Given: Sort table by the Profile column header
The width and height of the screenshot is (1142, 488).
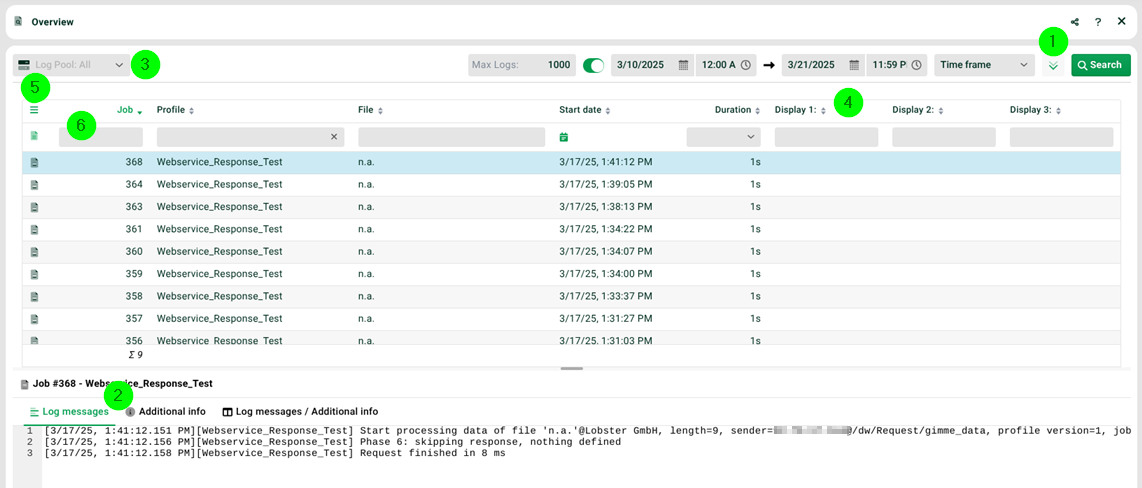Looking at the screenshot, I should 171,110.
